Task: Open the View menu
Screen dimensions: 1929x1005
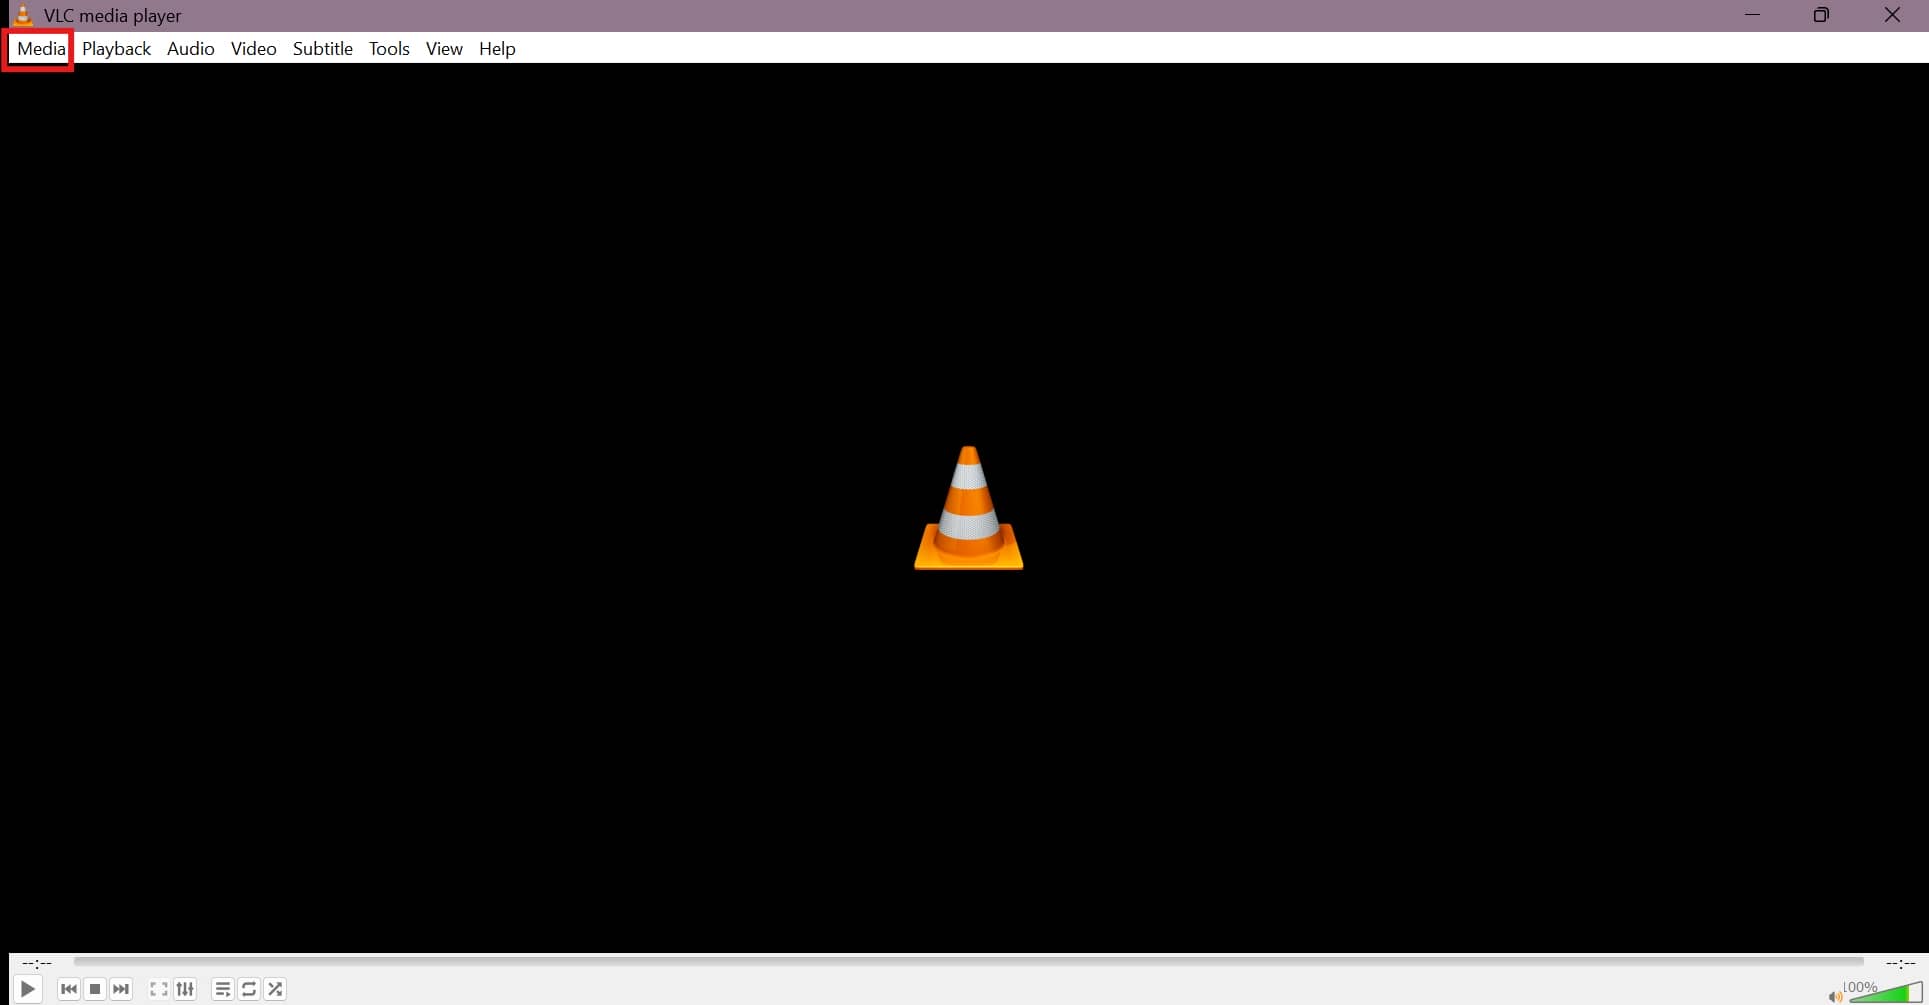Action: click(x=444, y=49)
